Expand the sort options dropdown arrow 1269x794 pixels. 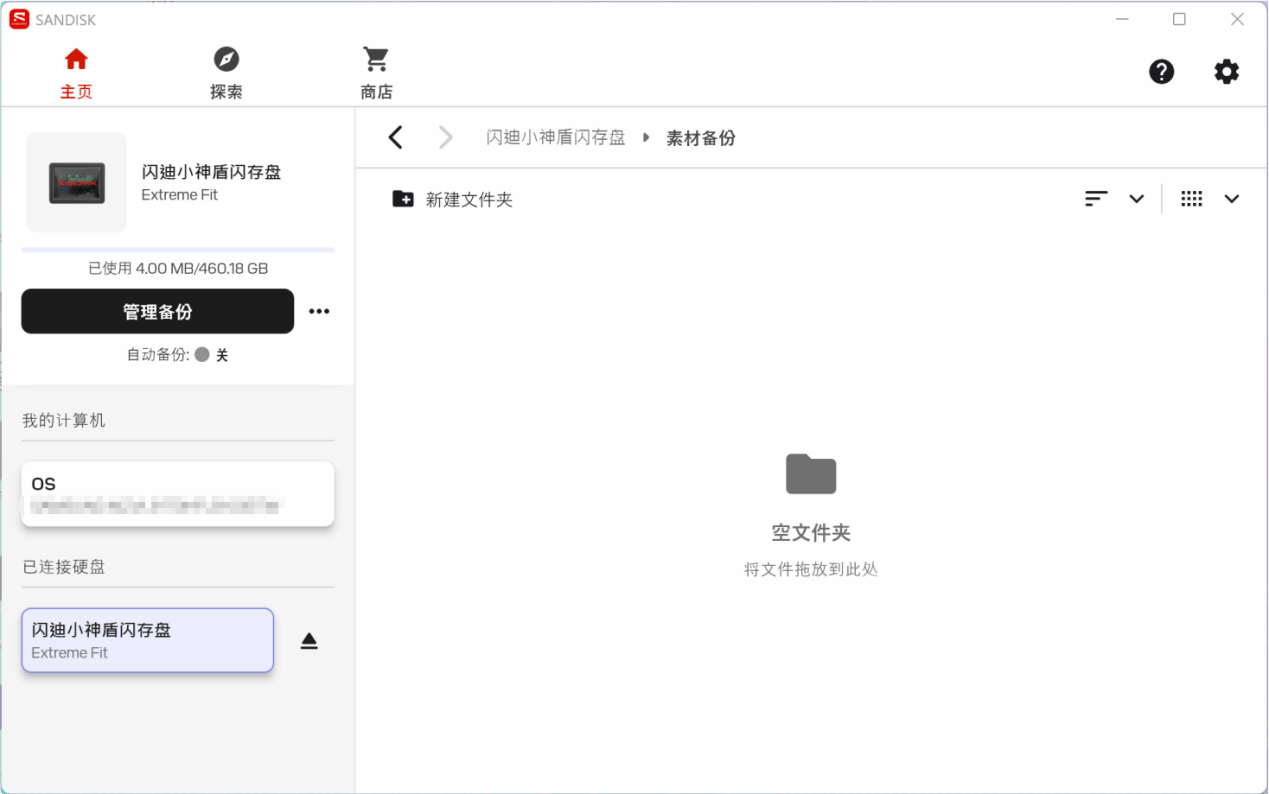[x=1136, y=199]
